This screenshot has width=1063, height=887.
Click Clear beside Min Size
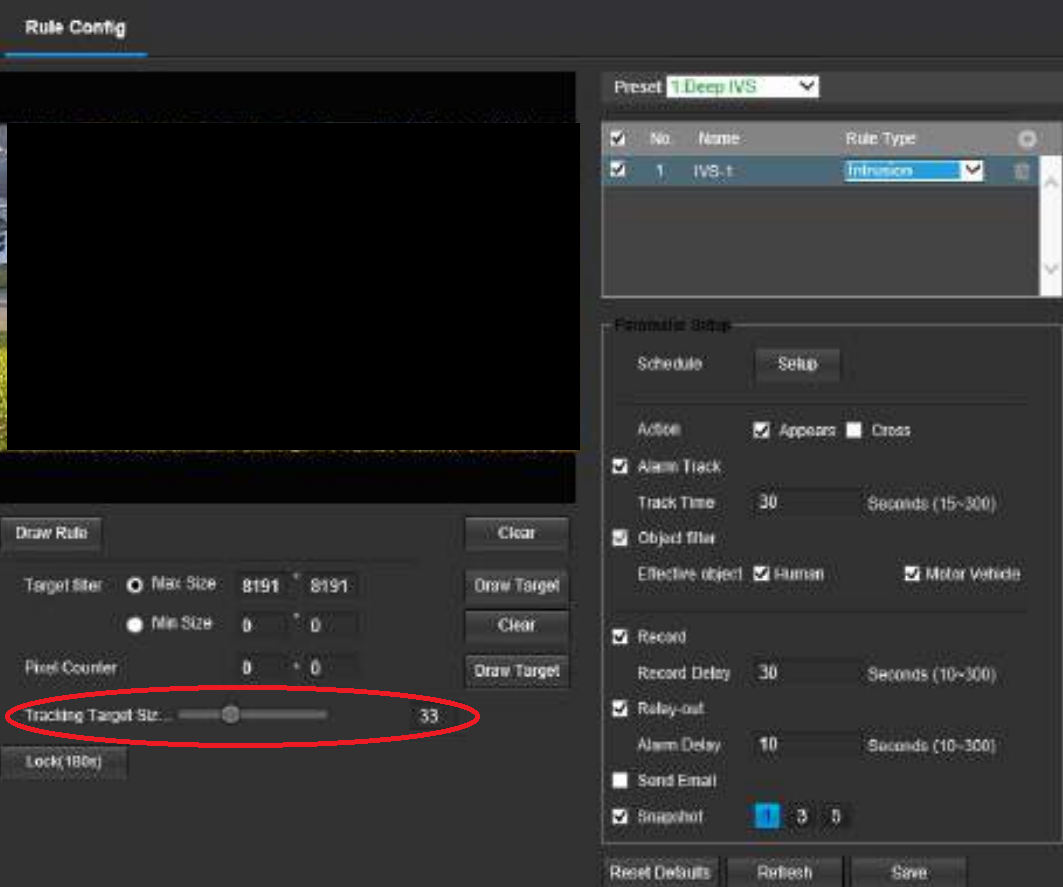click(x=517, y=625)
